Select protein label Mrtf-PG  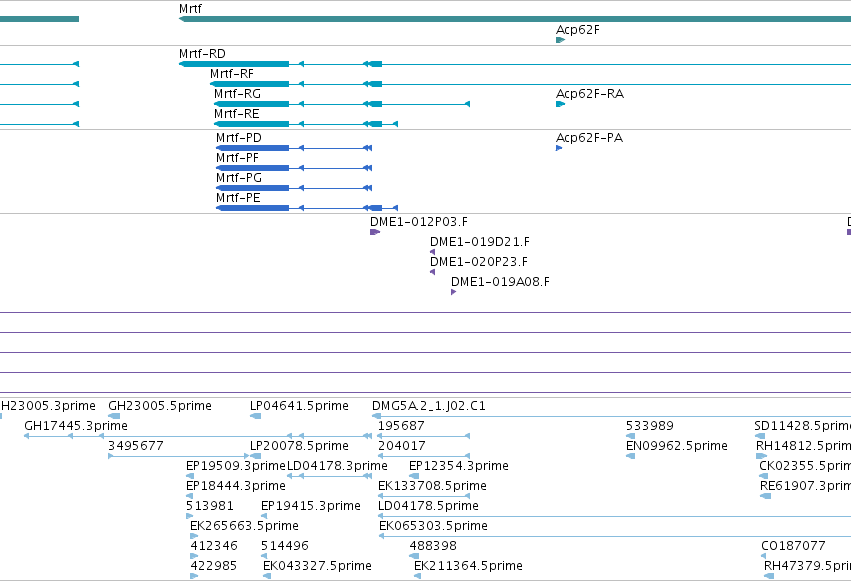(x=239, y=178)
